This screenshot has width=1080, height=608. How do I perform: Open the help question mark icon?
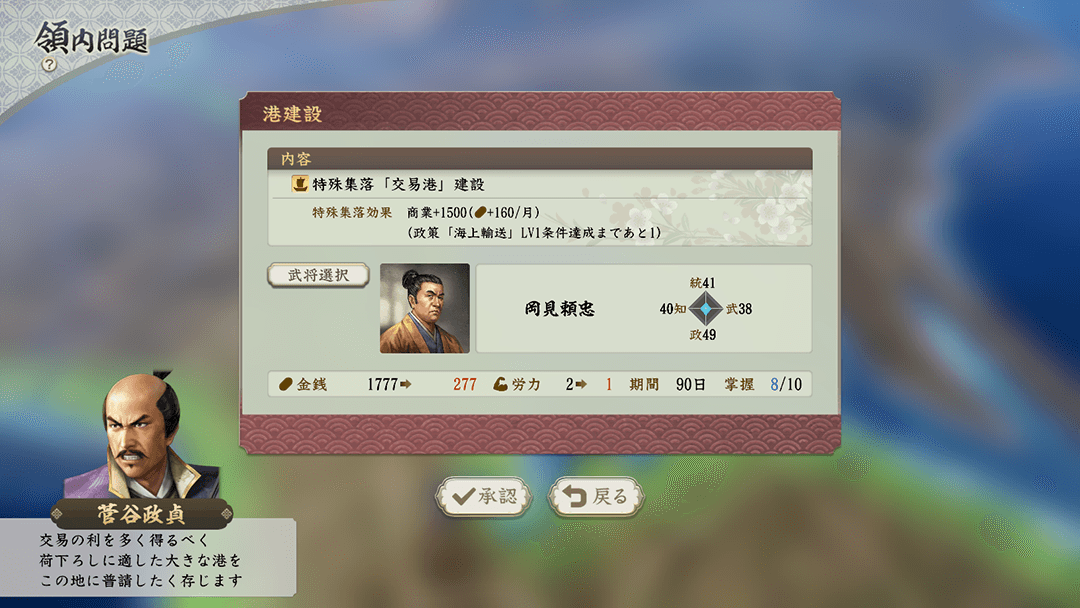click(49, 65)
